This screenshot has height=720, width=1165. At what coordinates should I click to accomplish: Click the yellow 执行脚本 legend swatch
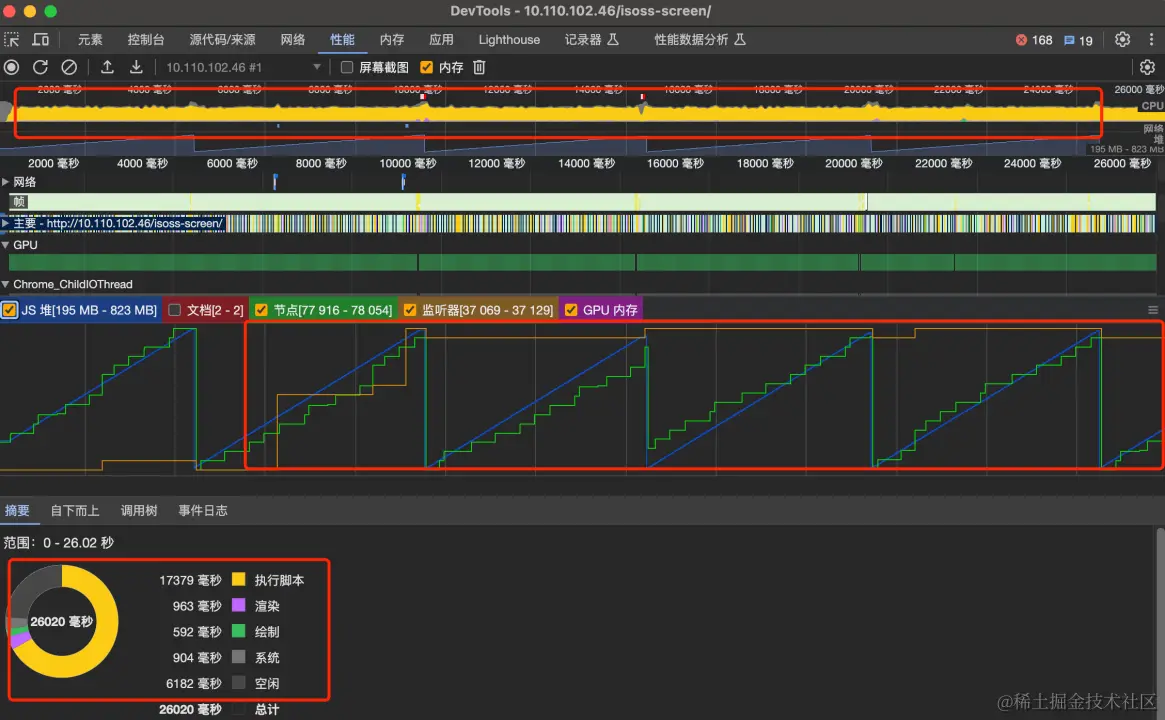tap(238, 579)
